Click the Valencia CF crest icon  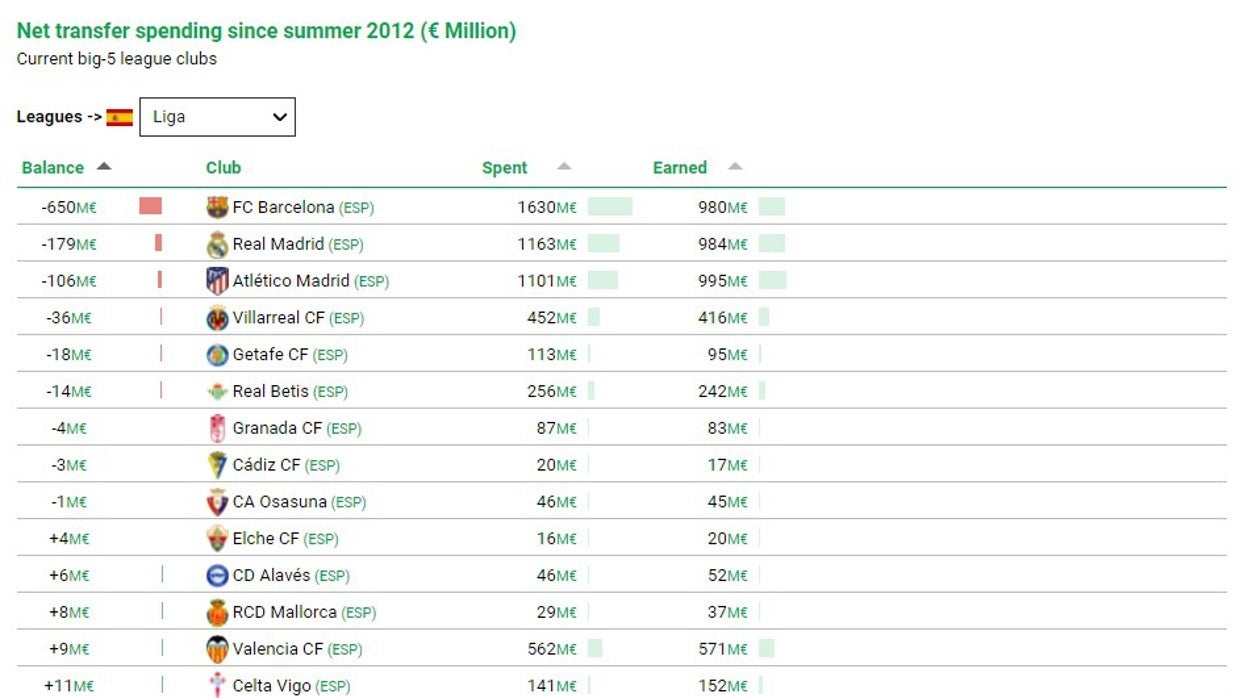click(x=217, y=649)
